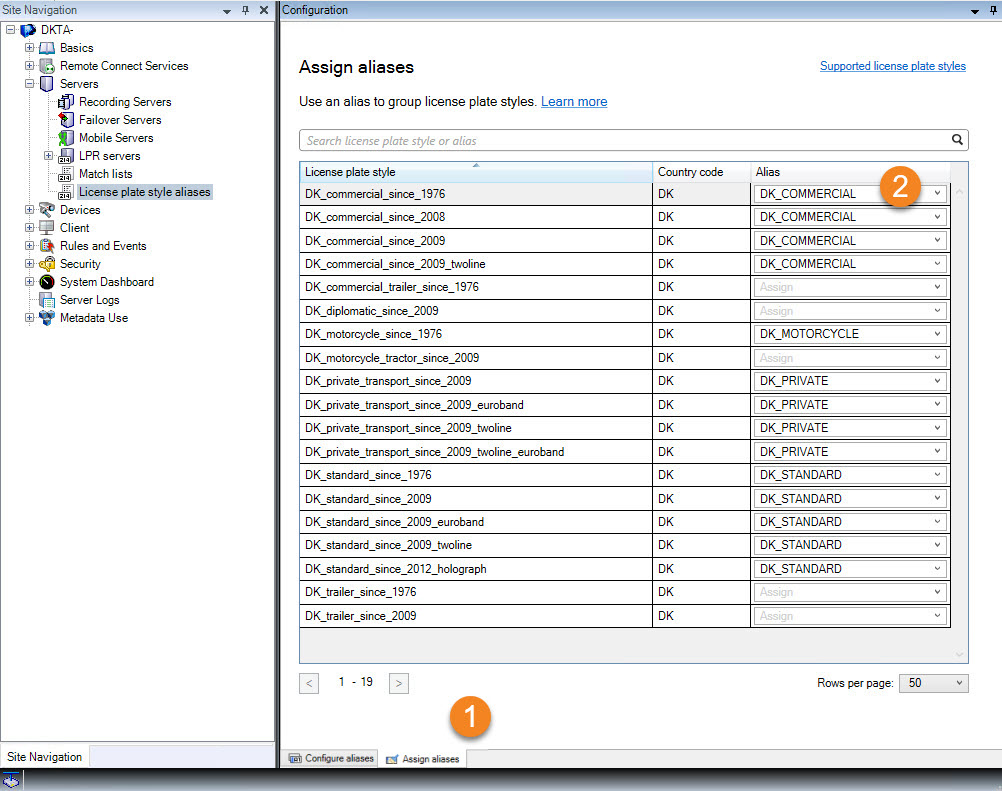This screenshot has height=791, width=1002.
Task: Expand the LPR servers node
Action: point(48,156)
